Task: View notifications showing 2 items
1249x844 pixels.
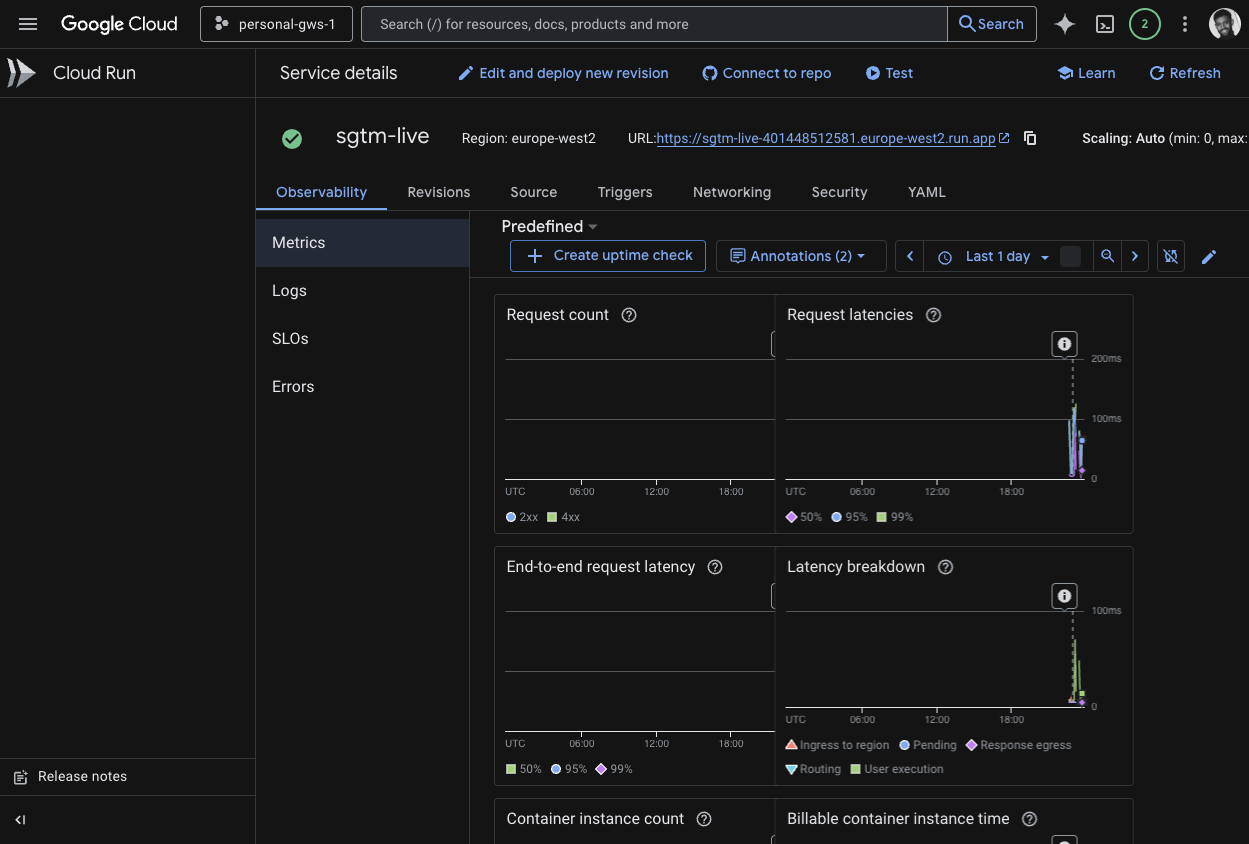Action: click(1145, 23)
